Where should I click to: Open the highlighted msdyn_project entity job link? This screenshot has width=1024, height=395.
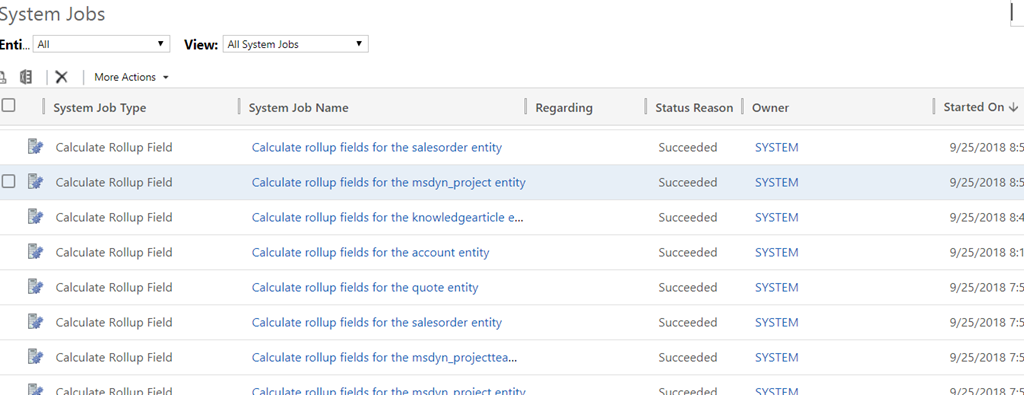(389, 183)
